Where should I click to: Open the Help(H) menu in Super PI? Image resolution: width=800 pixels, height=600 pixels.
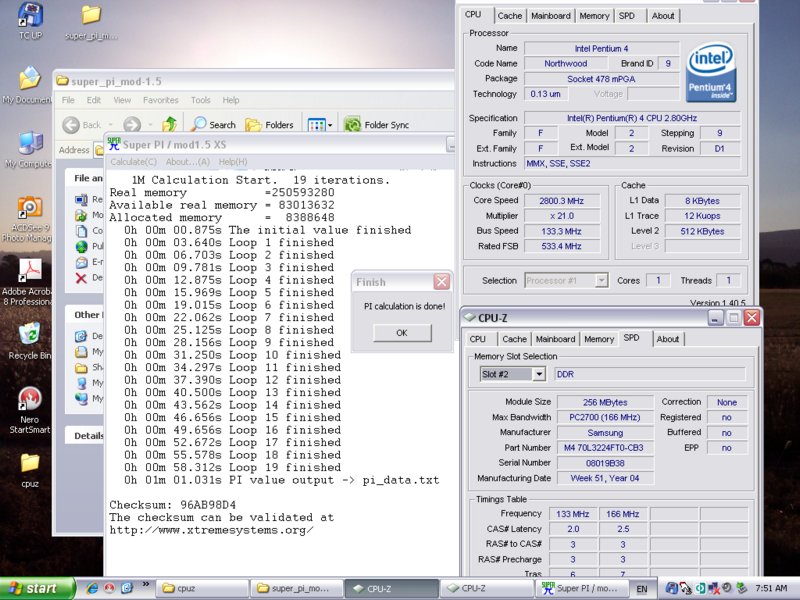tap(233, 162)
